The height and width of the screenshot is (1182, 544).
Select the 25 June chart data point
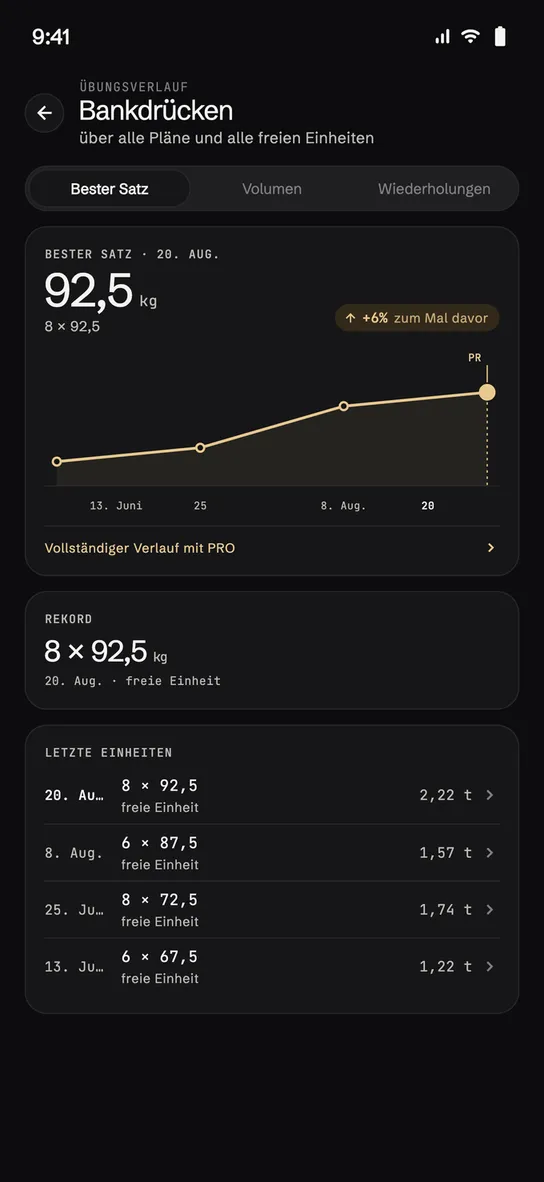click(x=200, y=448)
